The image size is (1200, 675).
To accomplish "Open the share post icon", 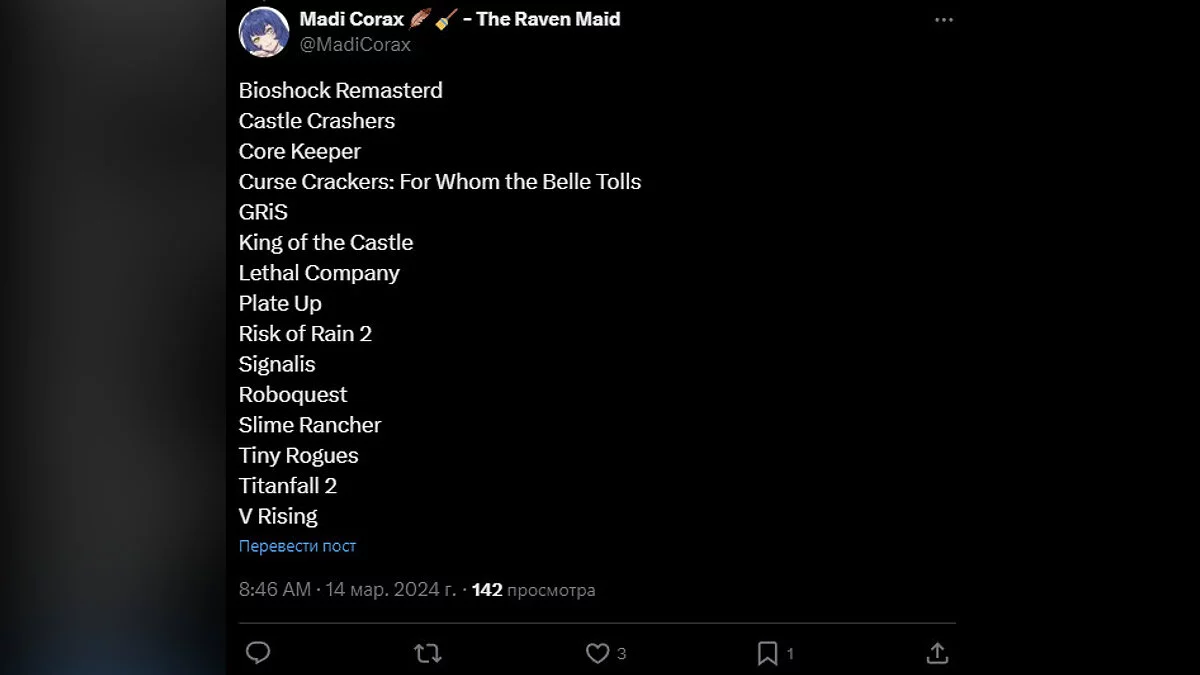I will [x=937, y=653].
